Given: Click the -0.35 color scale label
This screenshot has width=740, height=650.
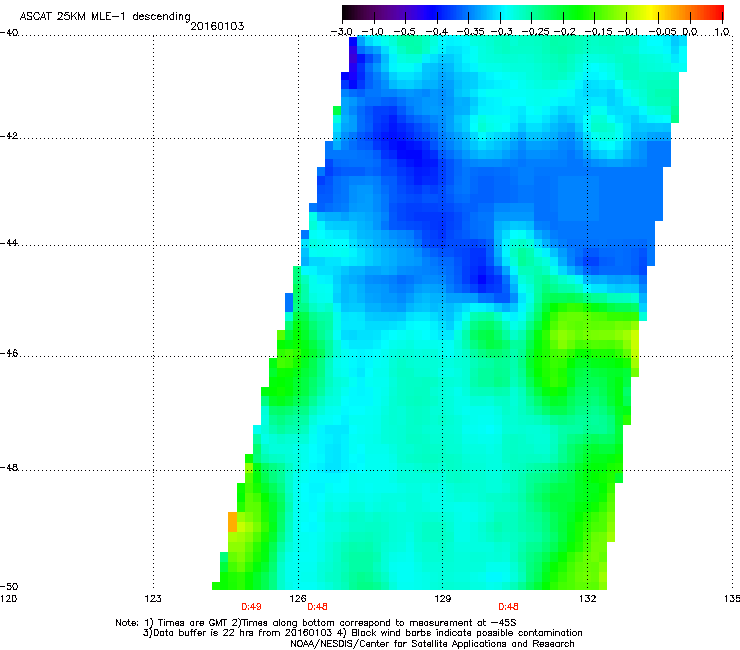Looking at the screenshot, I should pyautogui.click(x=468, y=32).
